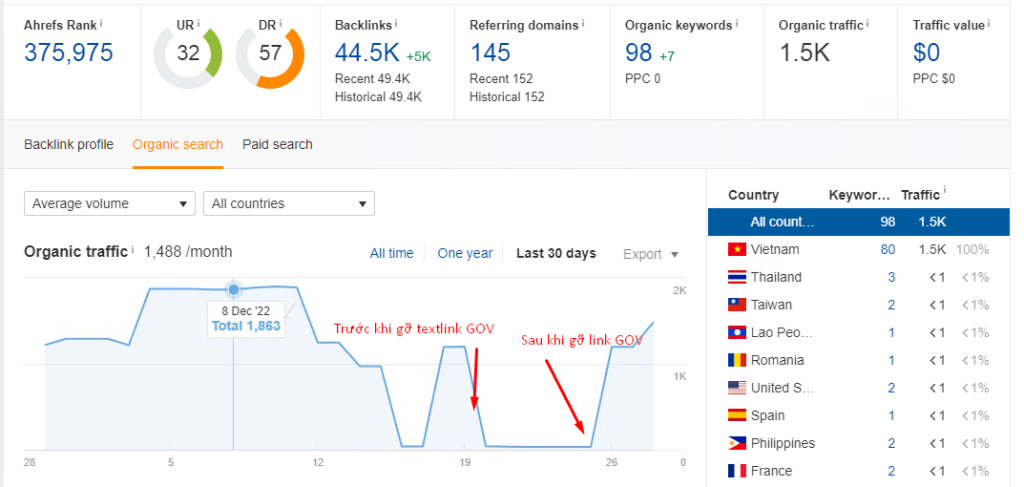
Task: Click the Country column header
Action: 753,195
